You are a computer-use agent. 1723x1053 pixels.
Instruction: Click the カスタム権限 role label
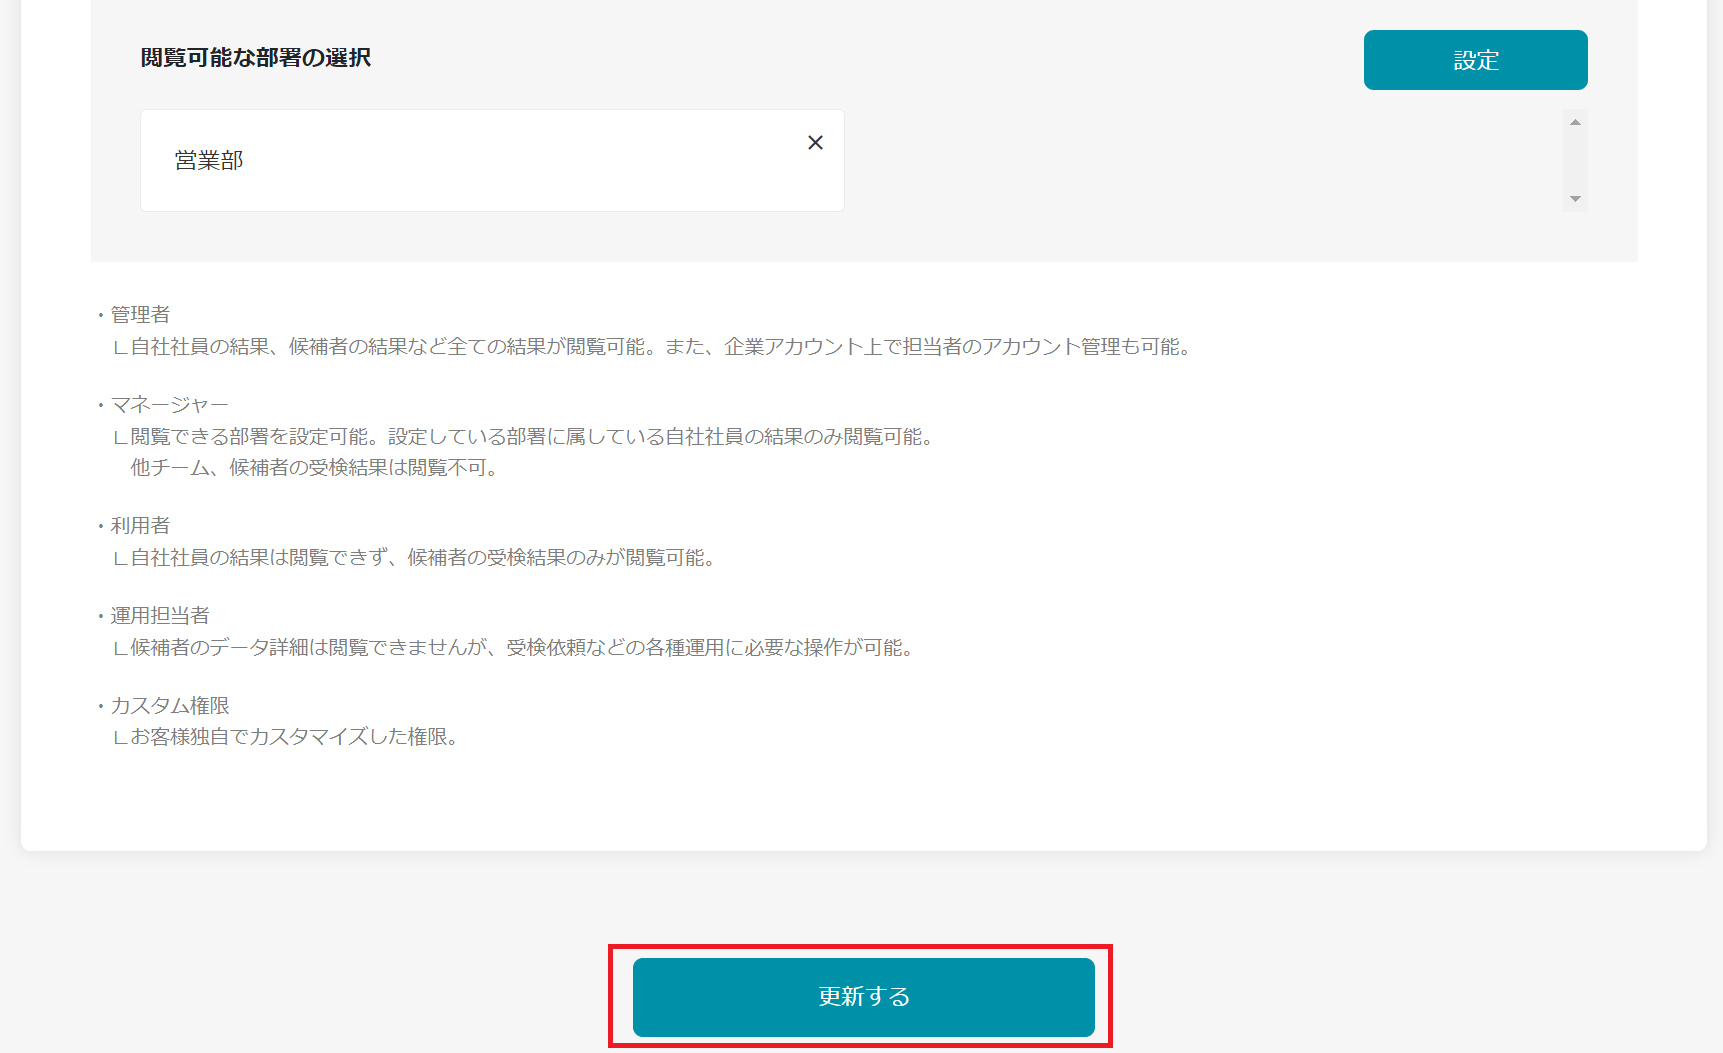pos(170,706)
